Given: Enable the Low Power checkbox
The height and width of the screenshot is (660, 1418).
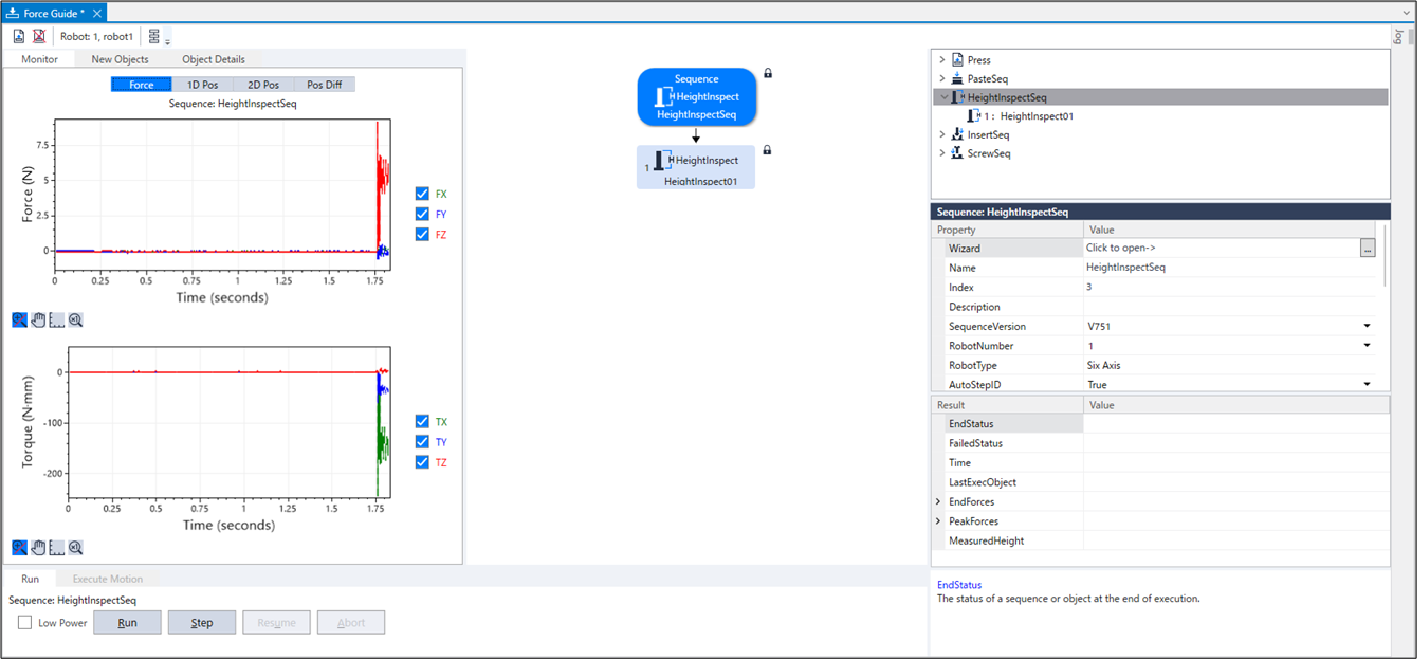Looking at the screenshot, I should point(25,623).
